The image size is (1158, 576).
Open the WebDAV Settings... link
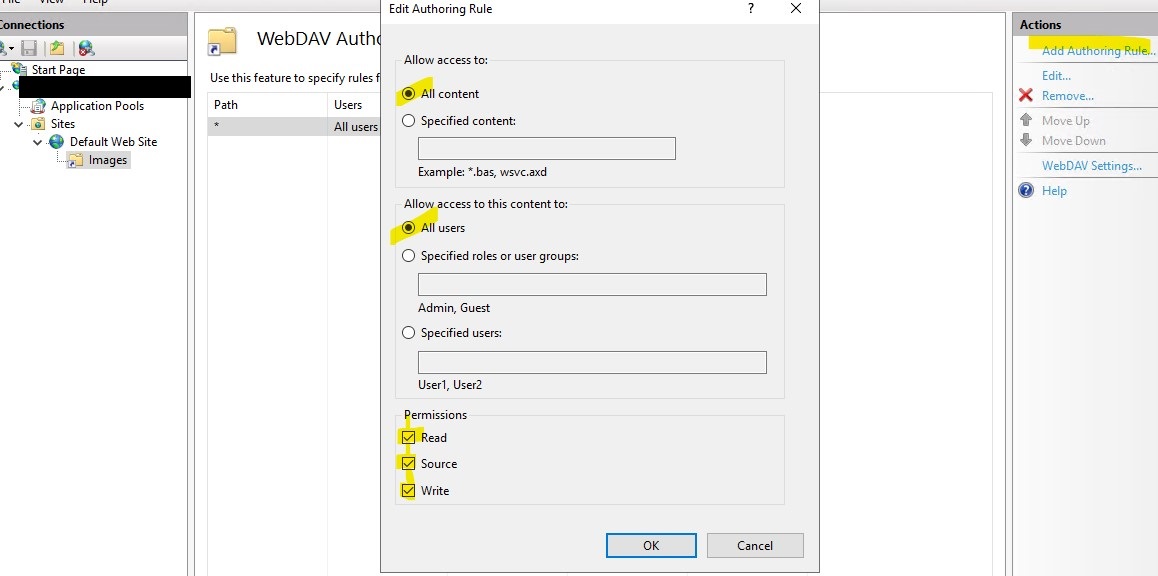click(x=1092, y=165)
